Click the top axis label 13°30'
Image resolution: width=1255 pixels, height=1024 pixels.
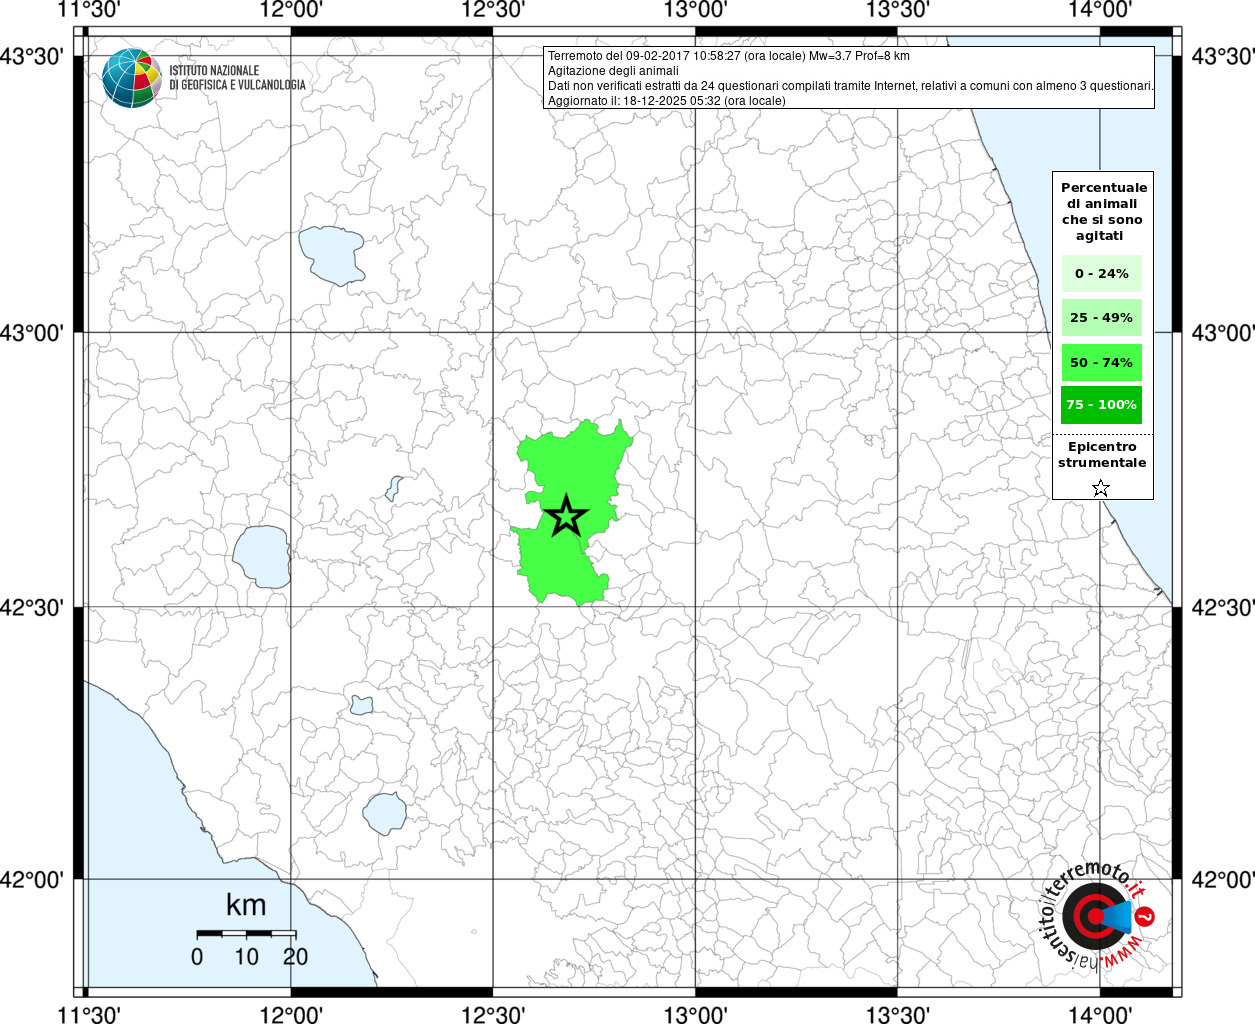click(897, 10)
